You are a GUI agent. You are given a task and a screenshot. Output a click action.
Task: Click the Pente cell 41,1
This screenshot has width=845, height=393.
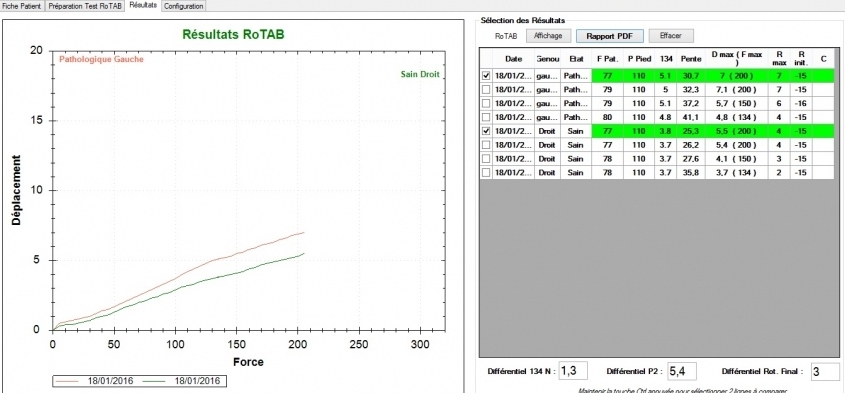[691, 117]
